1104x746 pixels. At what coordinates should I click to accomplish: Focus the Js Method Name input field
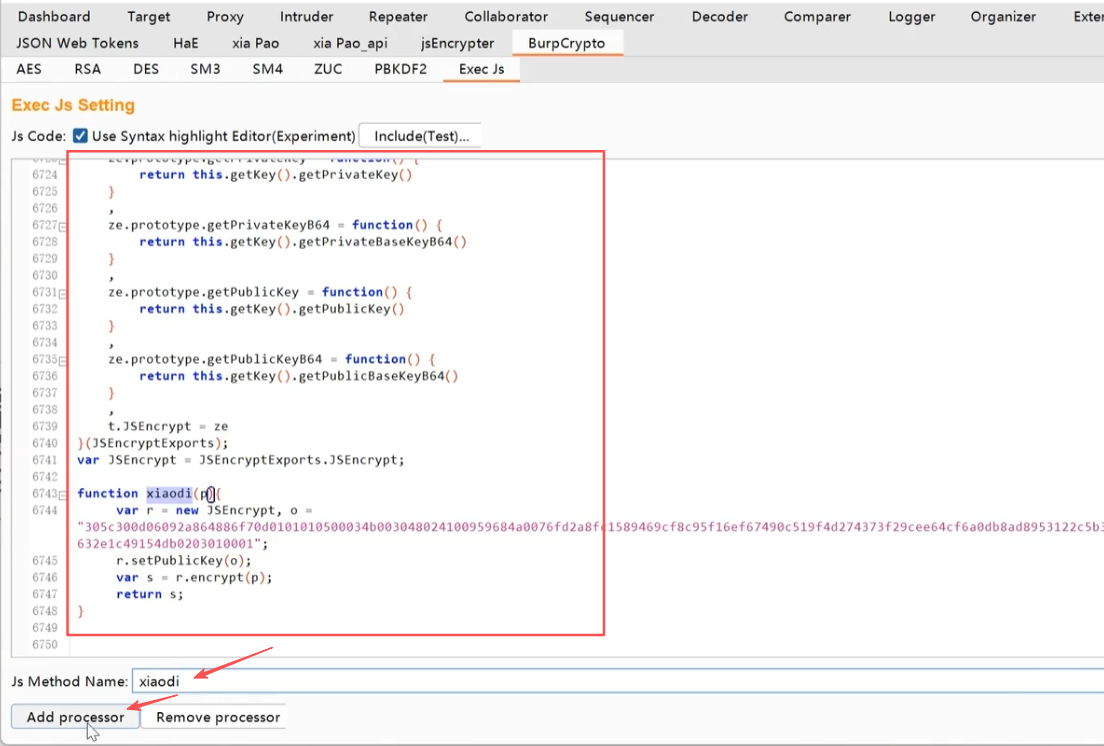click(618, 681)
